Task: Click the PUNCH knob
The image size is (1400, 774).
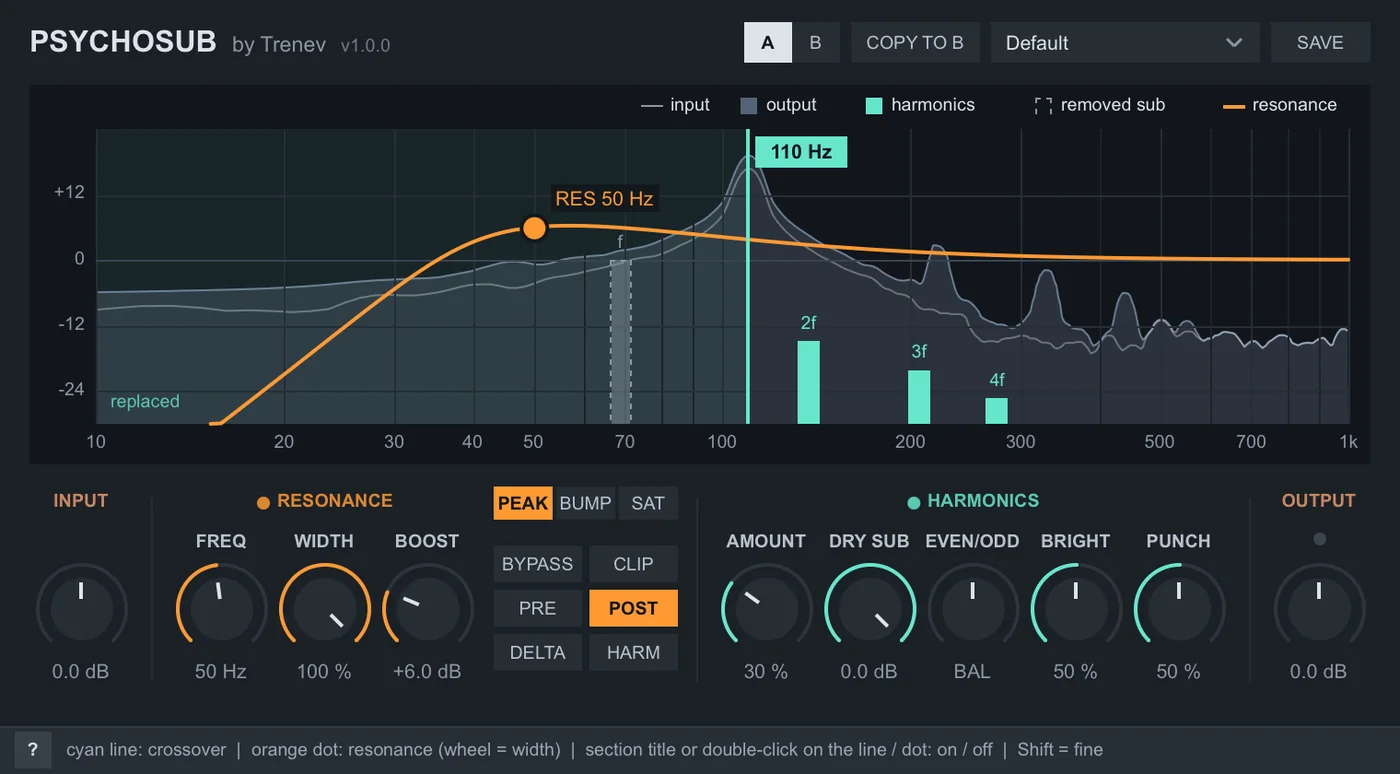Action: coord(1178,608)
